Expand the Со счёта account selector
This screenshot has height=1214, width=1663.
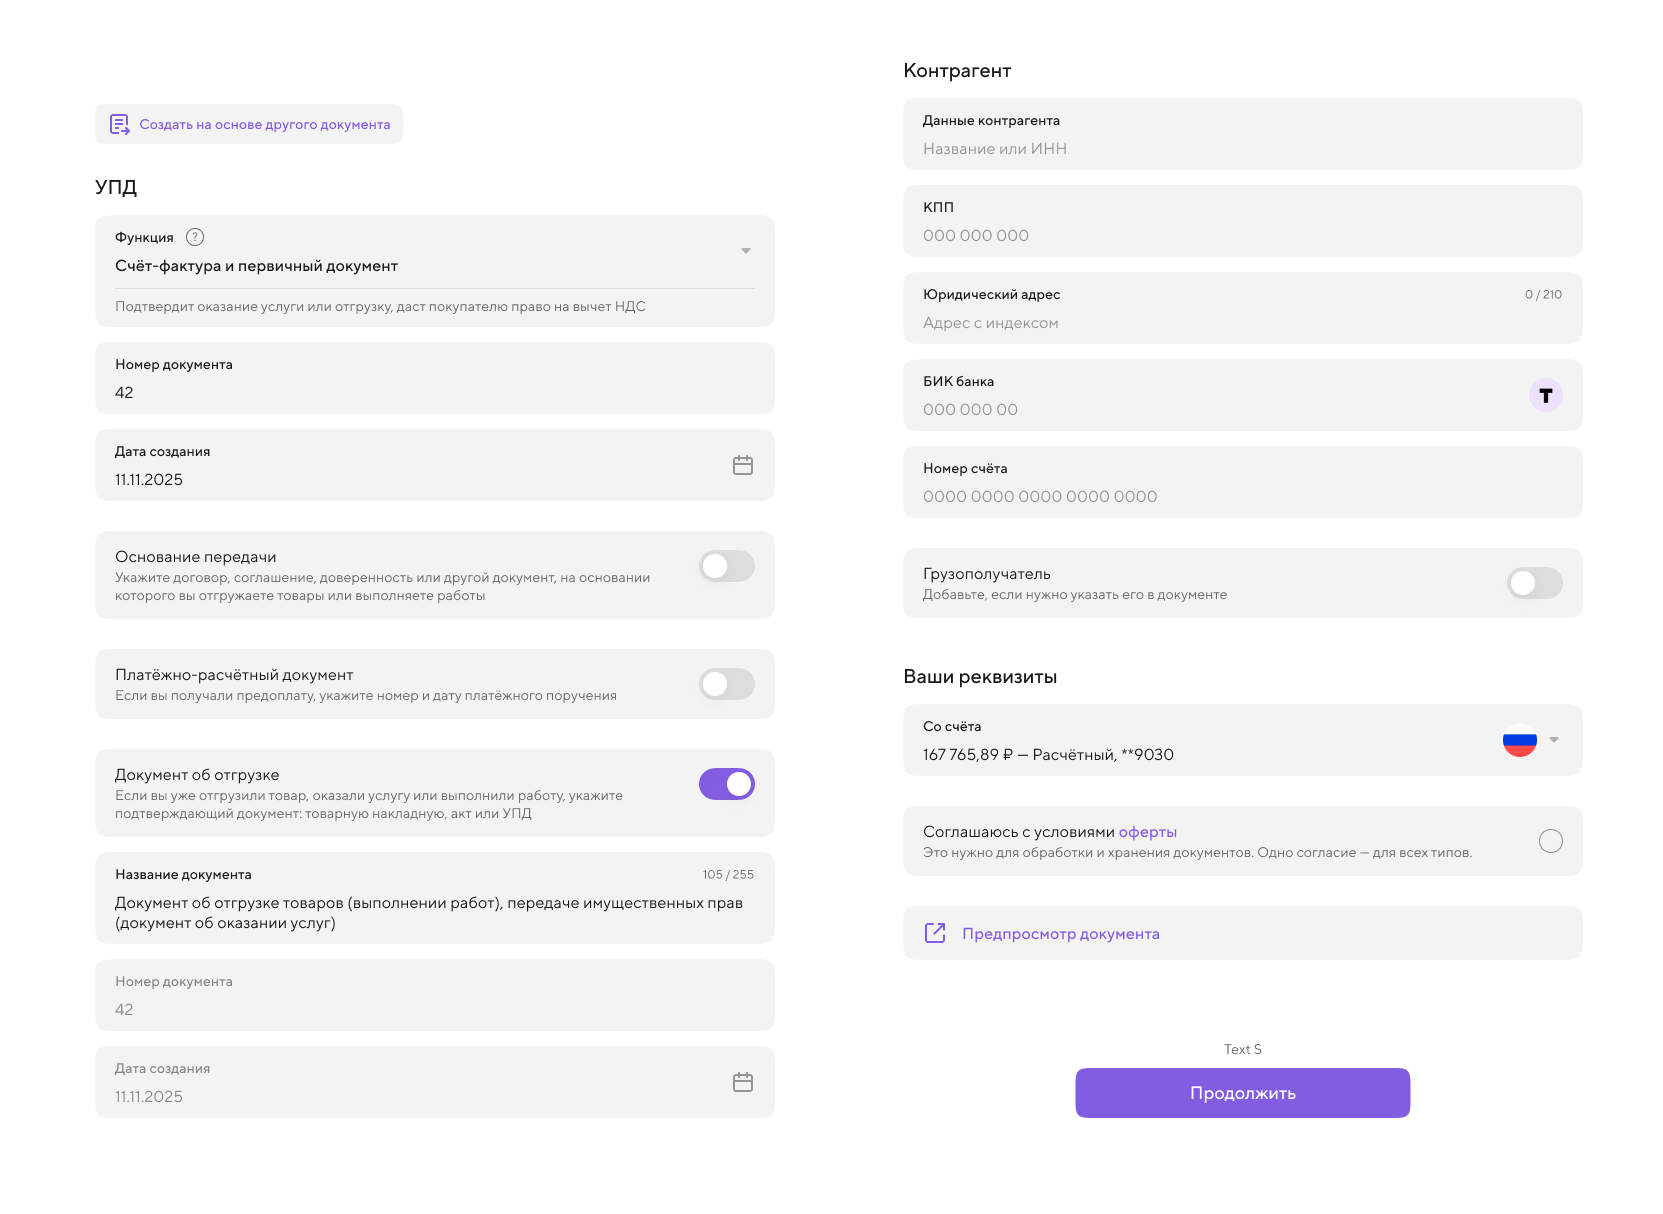[x=1553, y=741]
